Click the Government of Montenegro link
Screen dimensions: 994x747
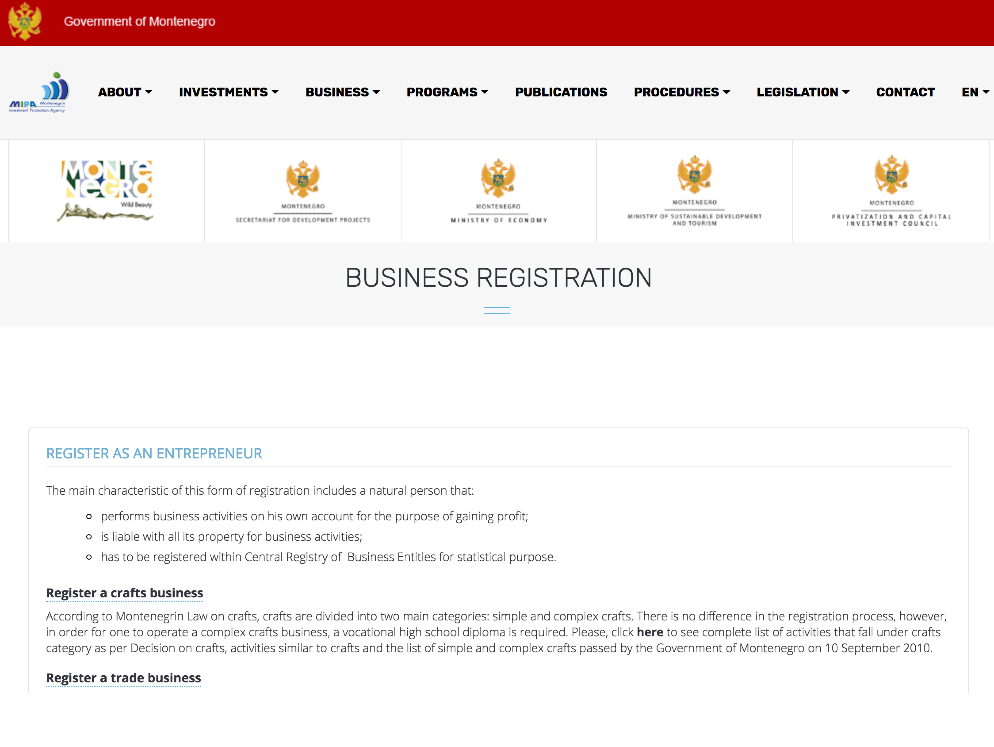click(x=139, y=22)
